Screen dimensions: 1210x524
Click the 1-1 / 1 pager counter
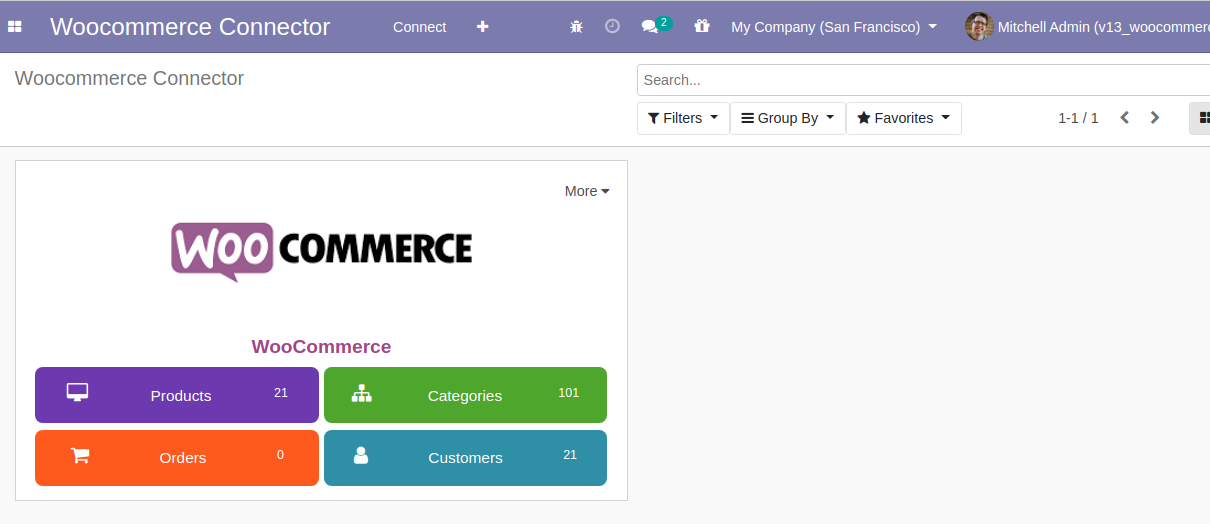pyautogui.click(x=1078, y=118)
